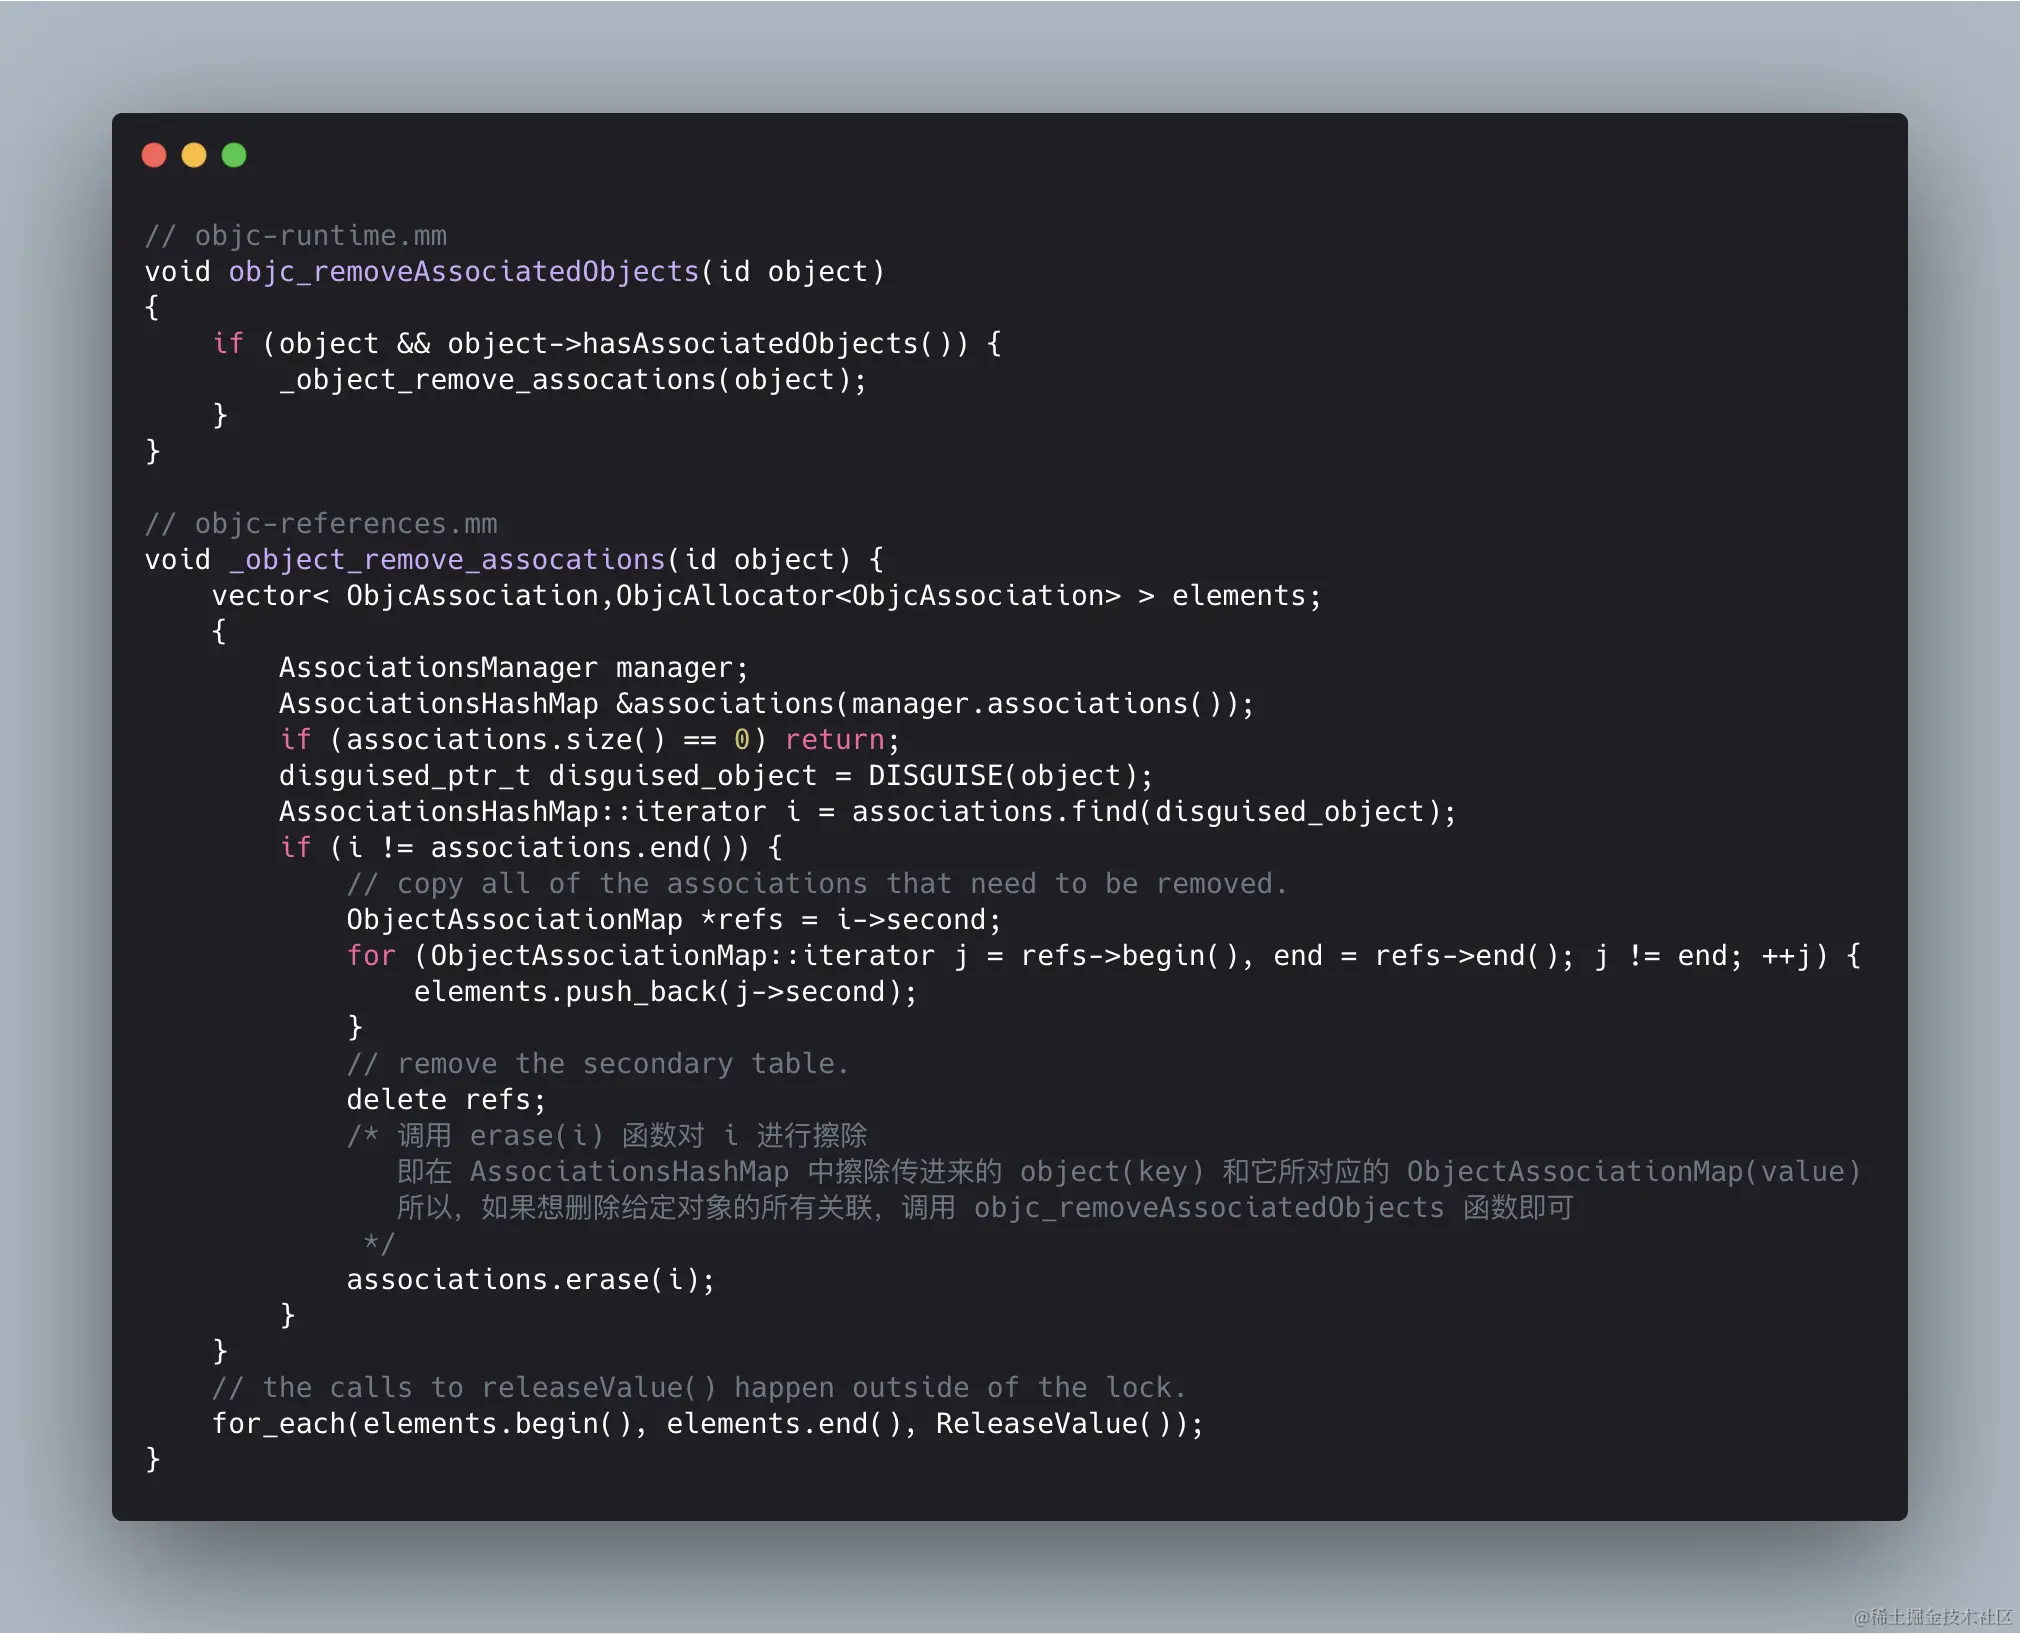Click the 'delete refs;' statement
This screenshot has width=2020, height=1634.
(446, 1100)
